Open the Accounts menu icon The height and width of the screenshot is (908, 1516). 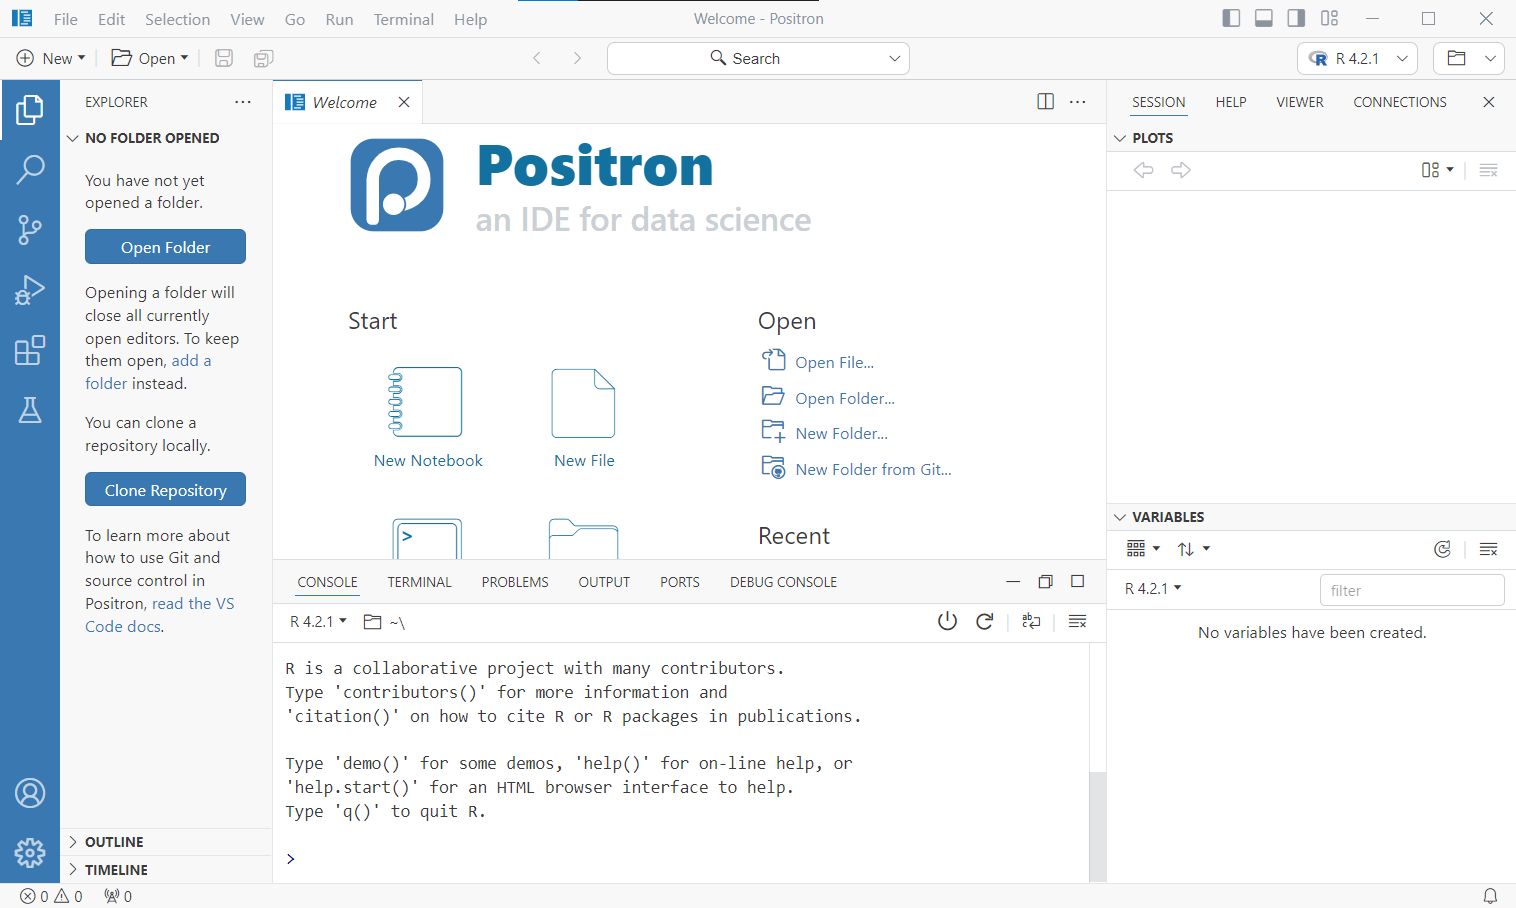(30, 793)
